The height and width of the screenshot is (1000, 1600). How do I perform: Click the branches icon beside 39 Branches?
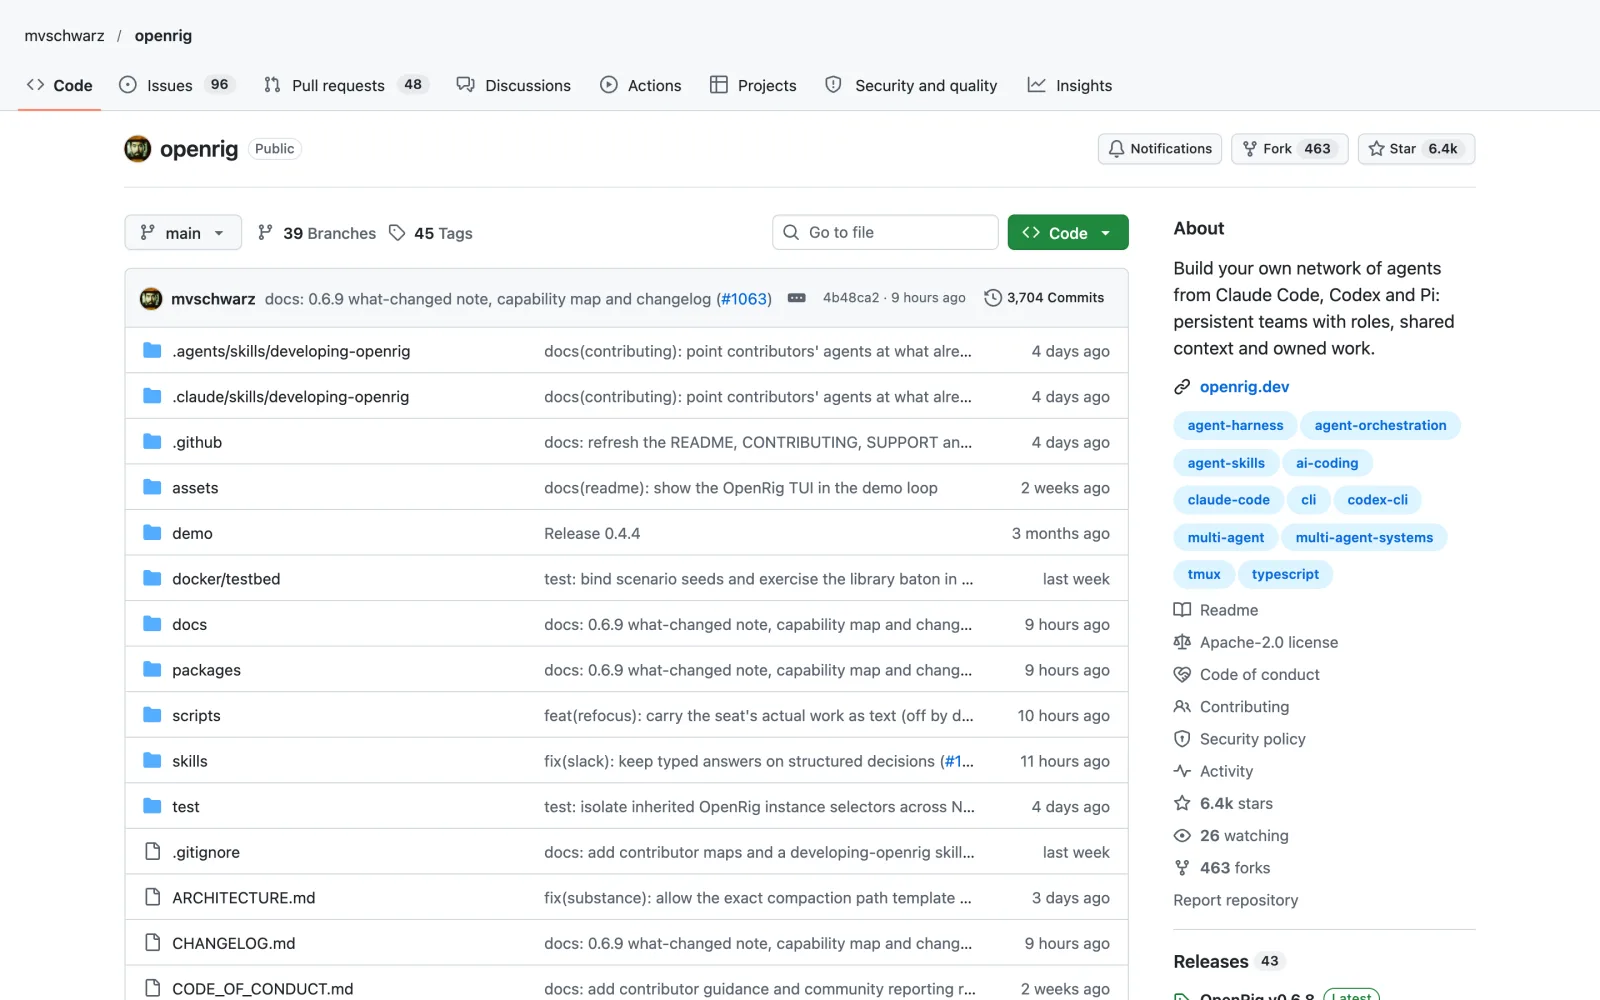(x=265, y=233)
